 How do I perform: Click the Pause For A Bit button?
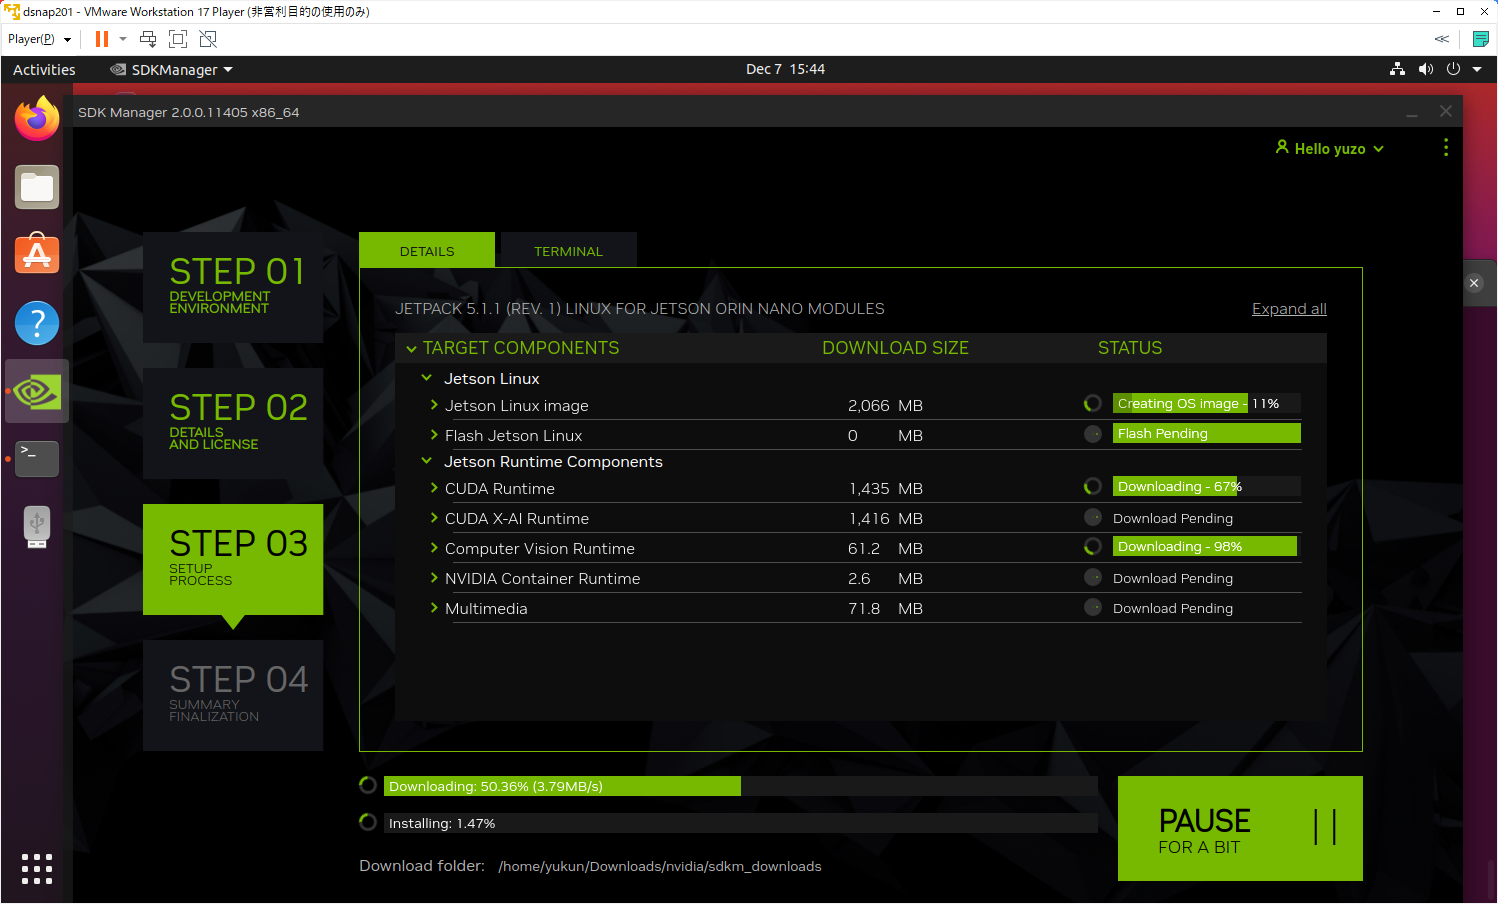pos(1240,828)
